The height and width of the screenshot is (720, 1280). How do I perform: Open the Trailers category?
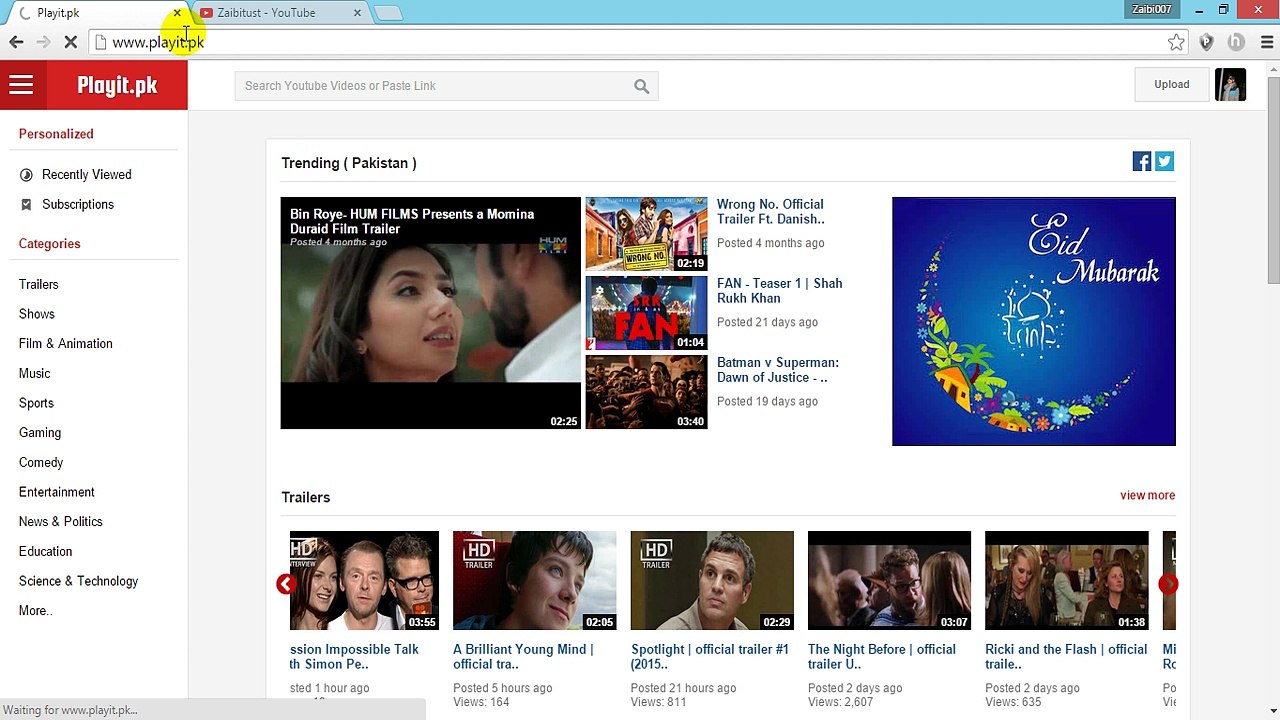pyautogui.click(x=39, y=285)
